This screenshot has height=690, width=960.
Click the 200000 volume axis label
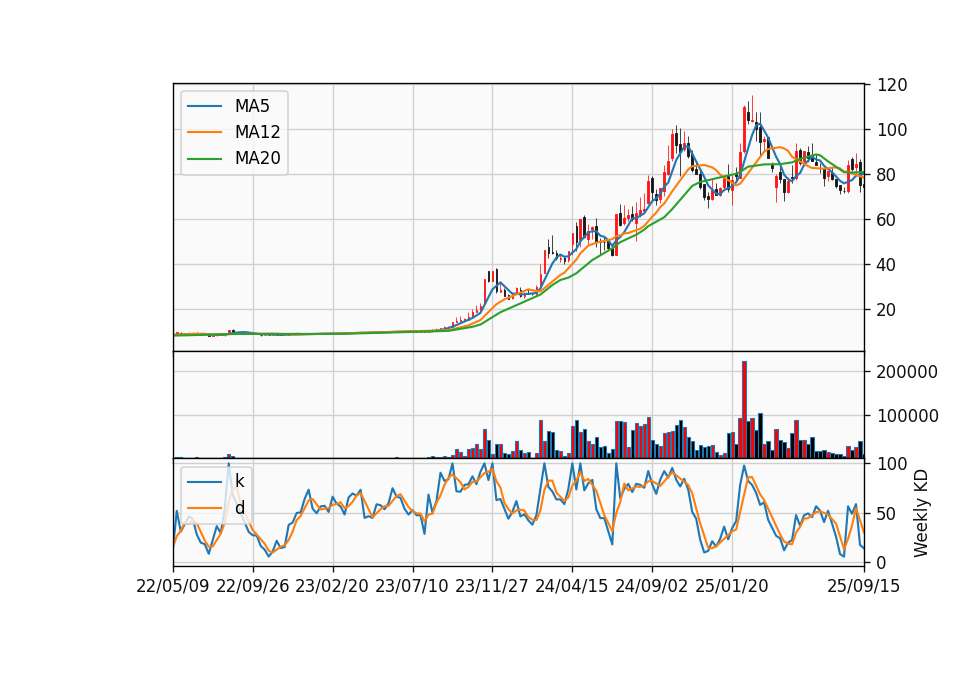point(907,372)
